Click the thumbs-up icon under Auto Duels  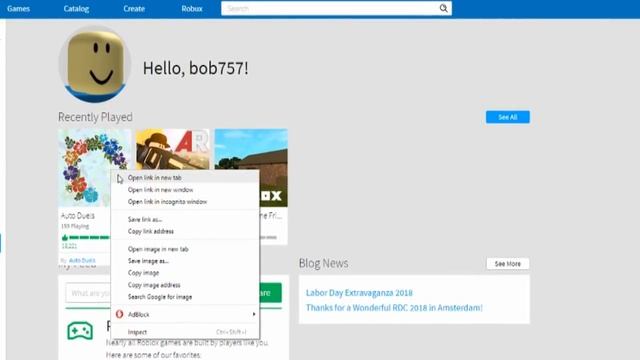pos(64,237)
